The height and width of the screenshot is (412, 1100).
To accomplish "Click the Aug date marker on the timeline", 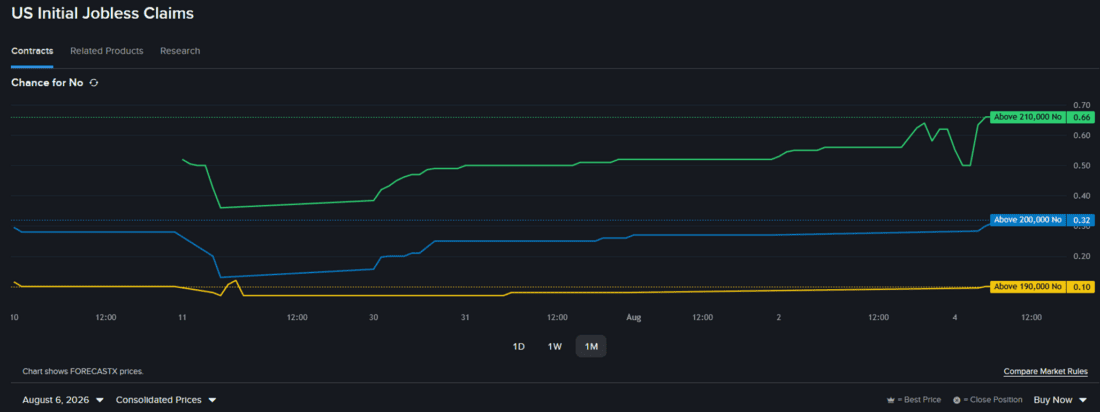I will (x=633, y=317).
